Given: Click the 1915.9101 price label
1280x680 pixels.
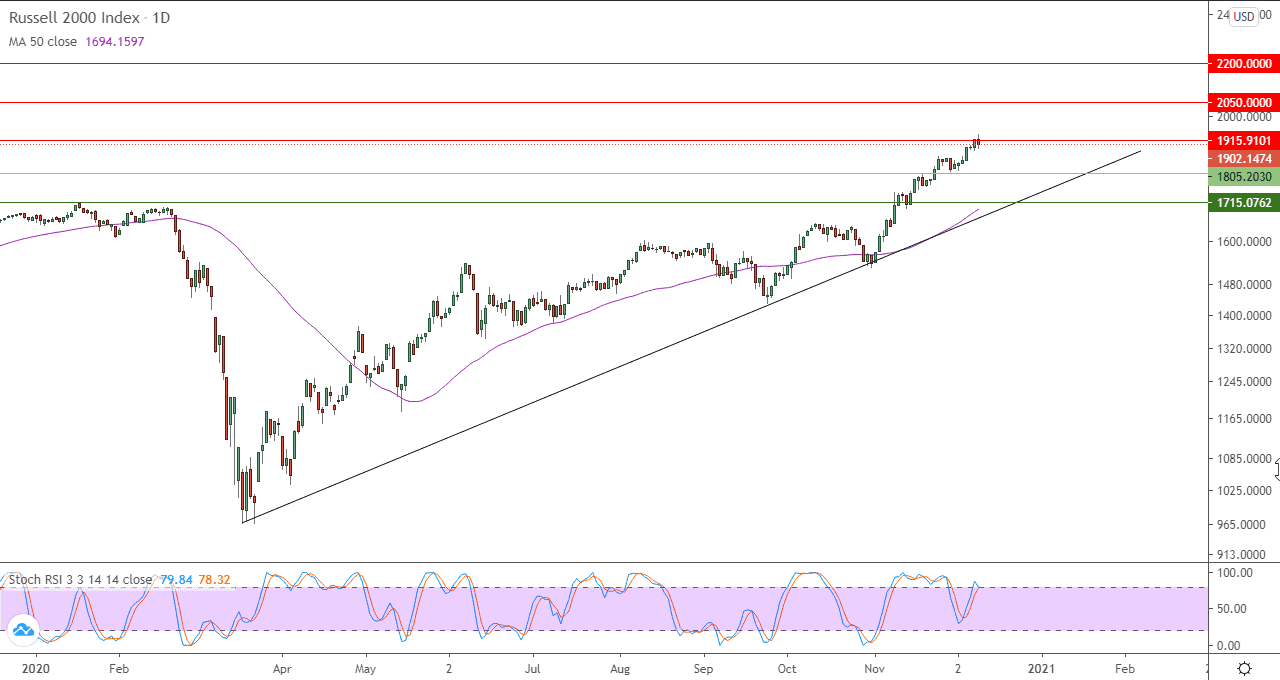Looking at the screenshot, I should click(1244, 141).
